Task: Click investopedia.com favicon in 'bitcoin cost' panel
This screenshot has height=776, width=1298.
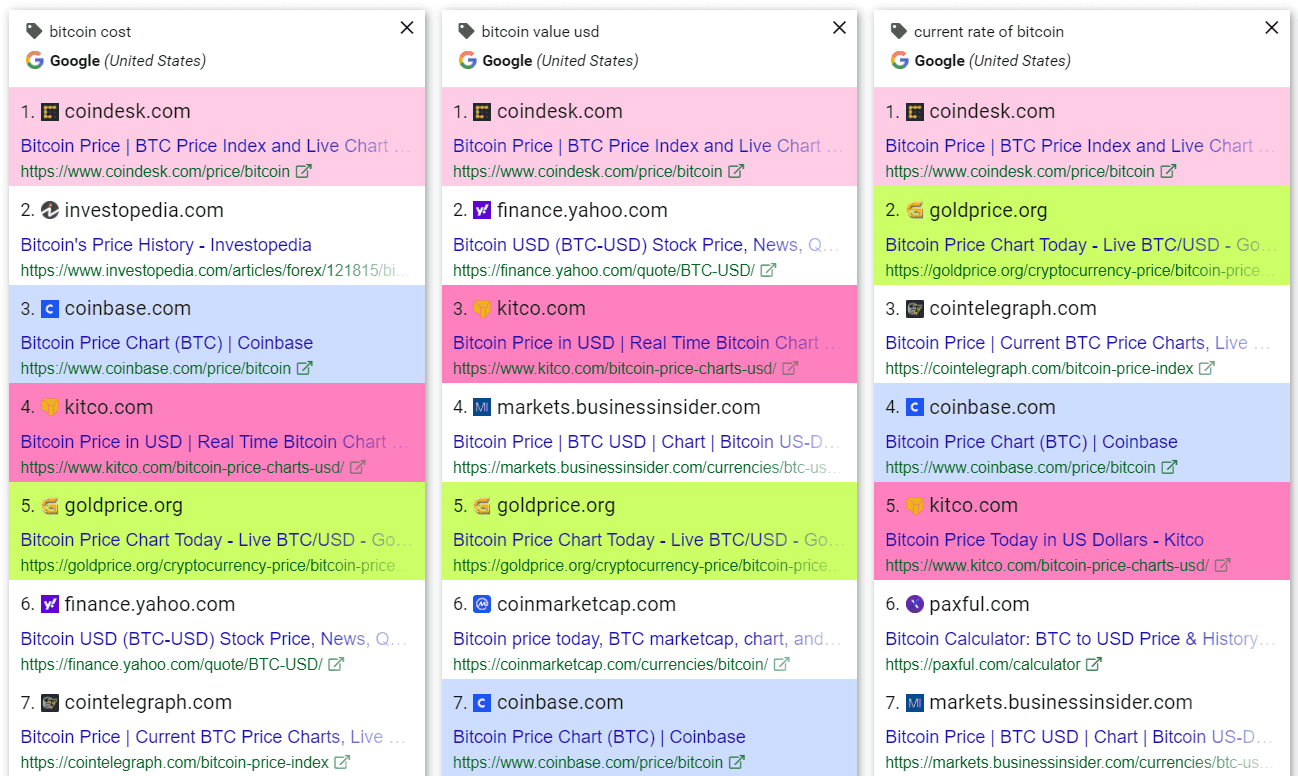Action: 50,210
